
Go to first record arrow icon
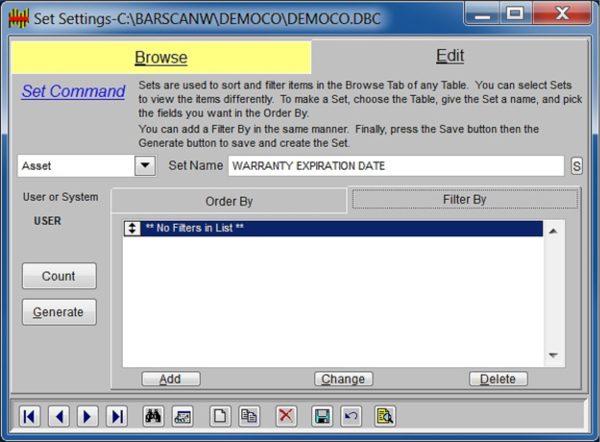(29, 416)
